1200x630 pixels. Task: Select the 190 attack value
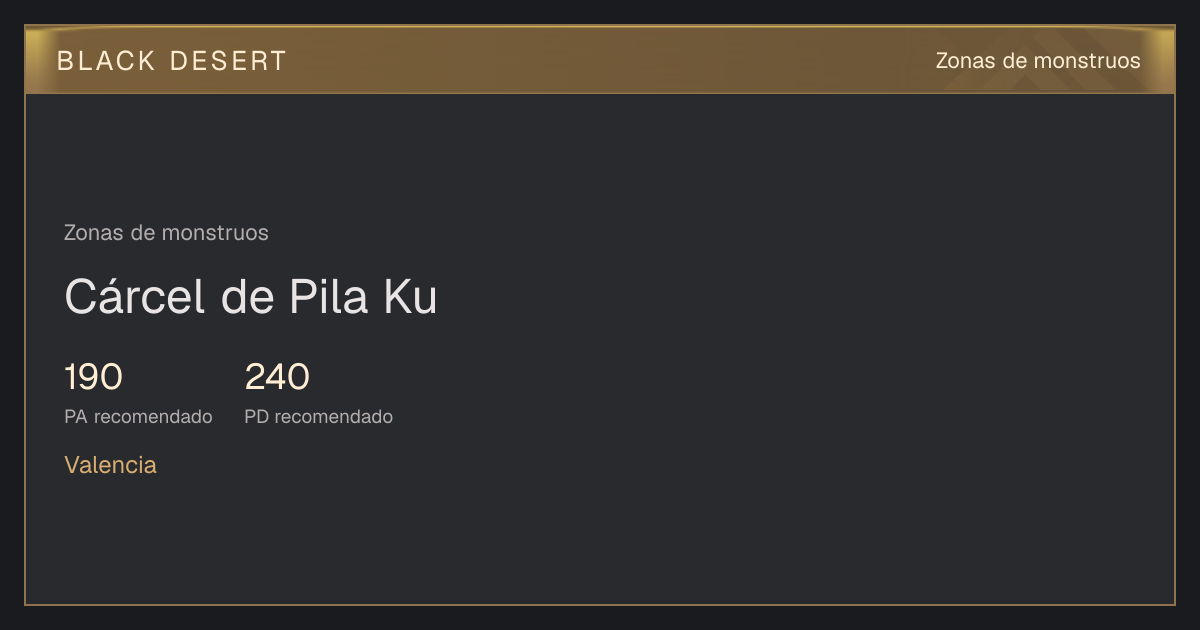(x=93, y=377)
